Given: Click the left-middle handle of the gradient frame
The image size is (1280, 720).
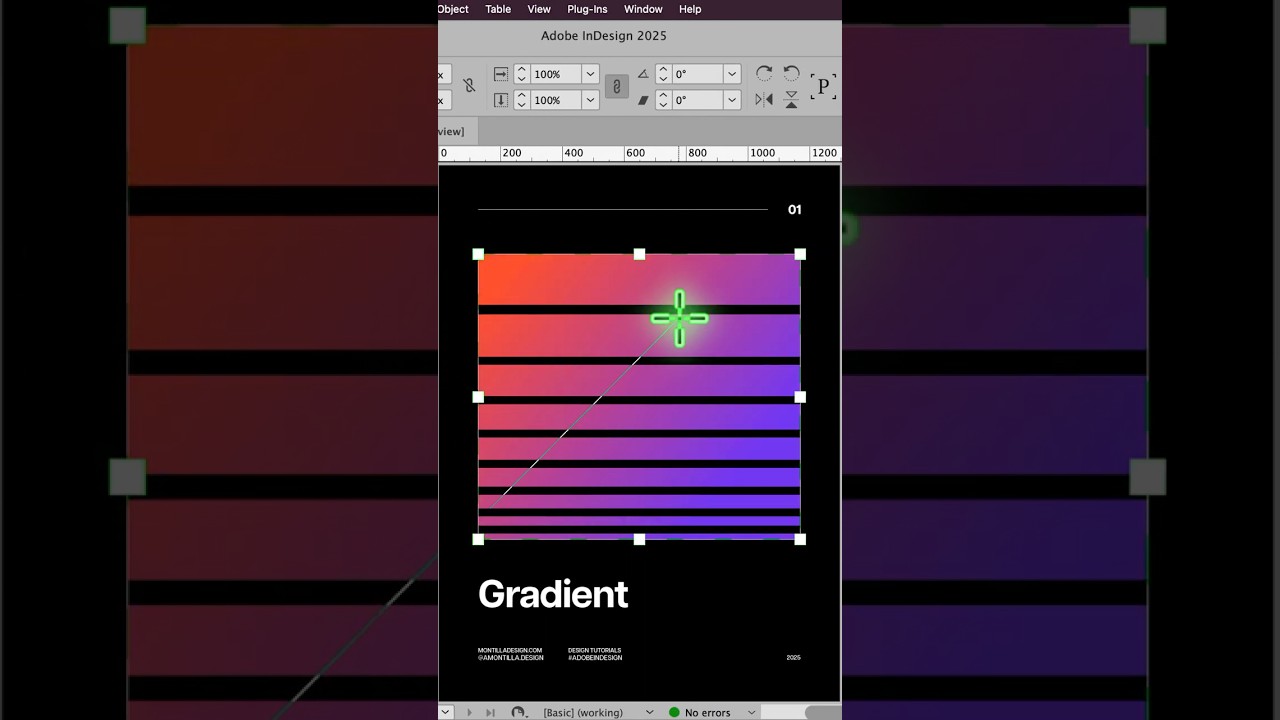Looking at the screenshot, I should click(x=478, y=397).
